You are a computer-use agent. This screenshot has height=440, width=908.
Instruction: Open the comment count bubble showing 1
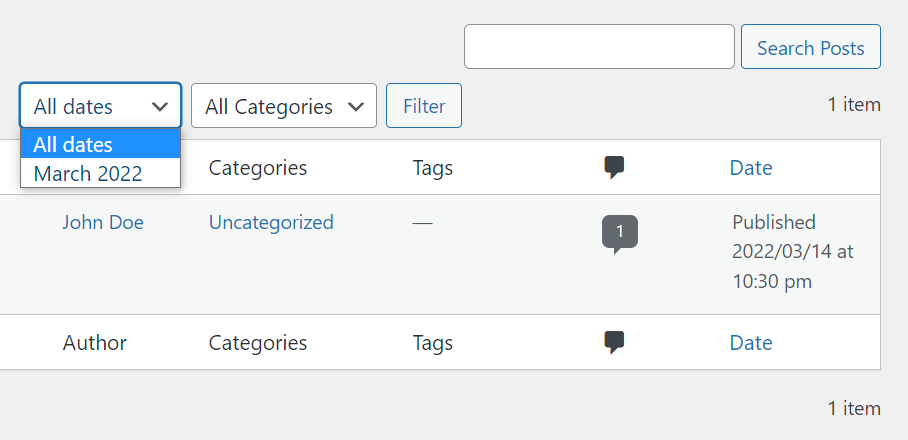click(620, 234)
